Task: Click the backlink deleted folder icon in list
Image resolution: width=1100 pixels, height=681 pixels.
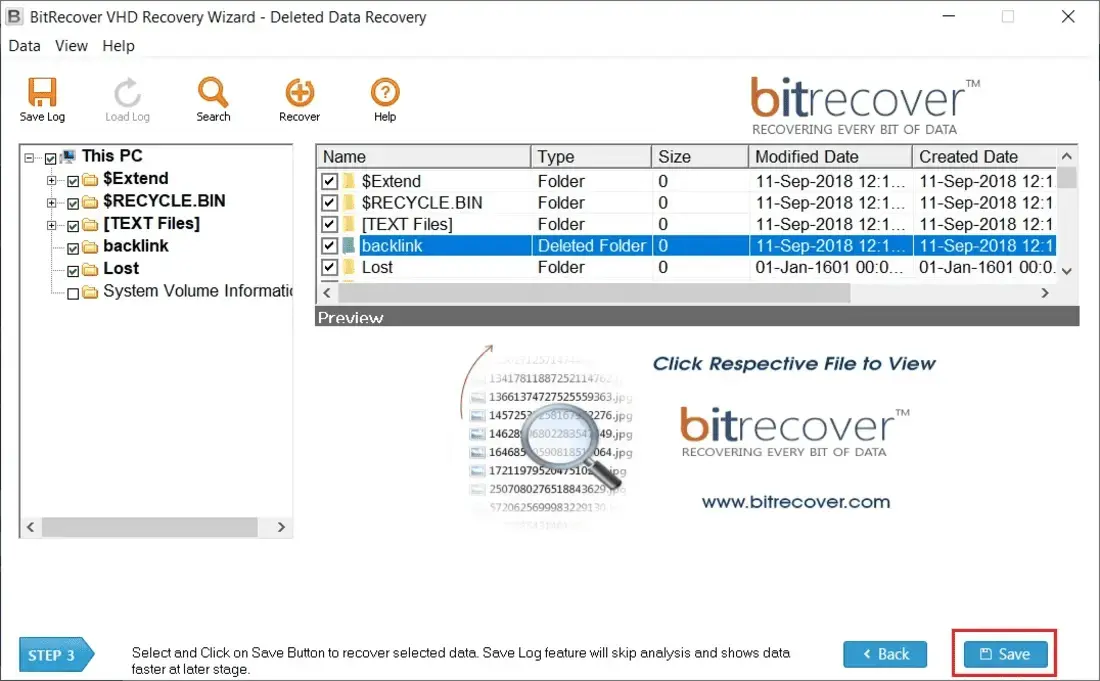Action: click(x=349, y=245)
